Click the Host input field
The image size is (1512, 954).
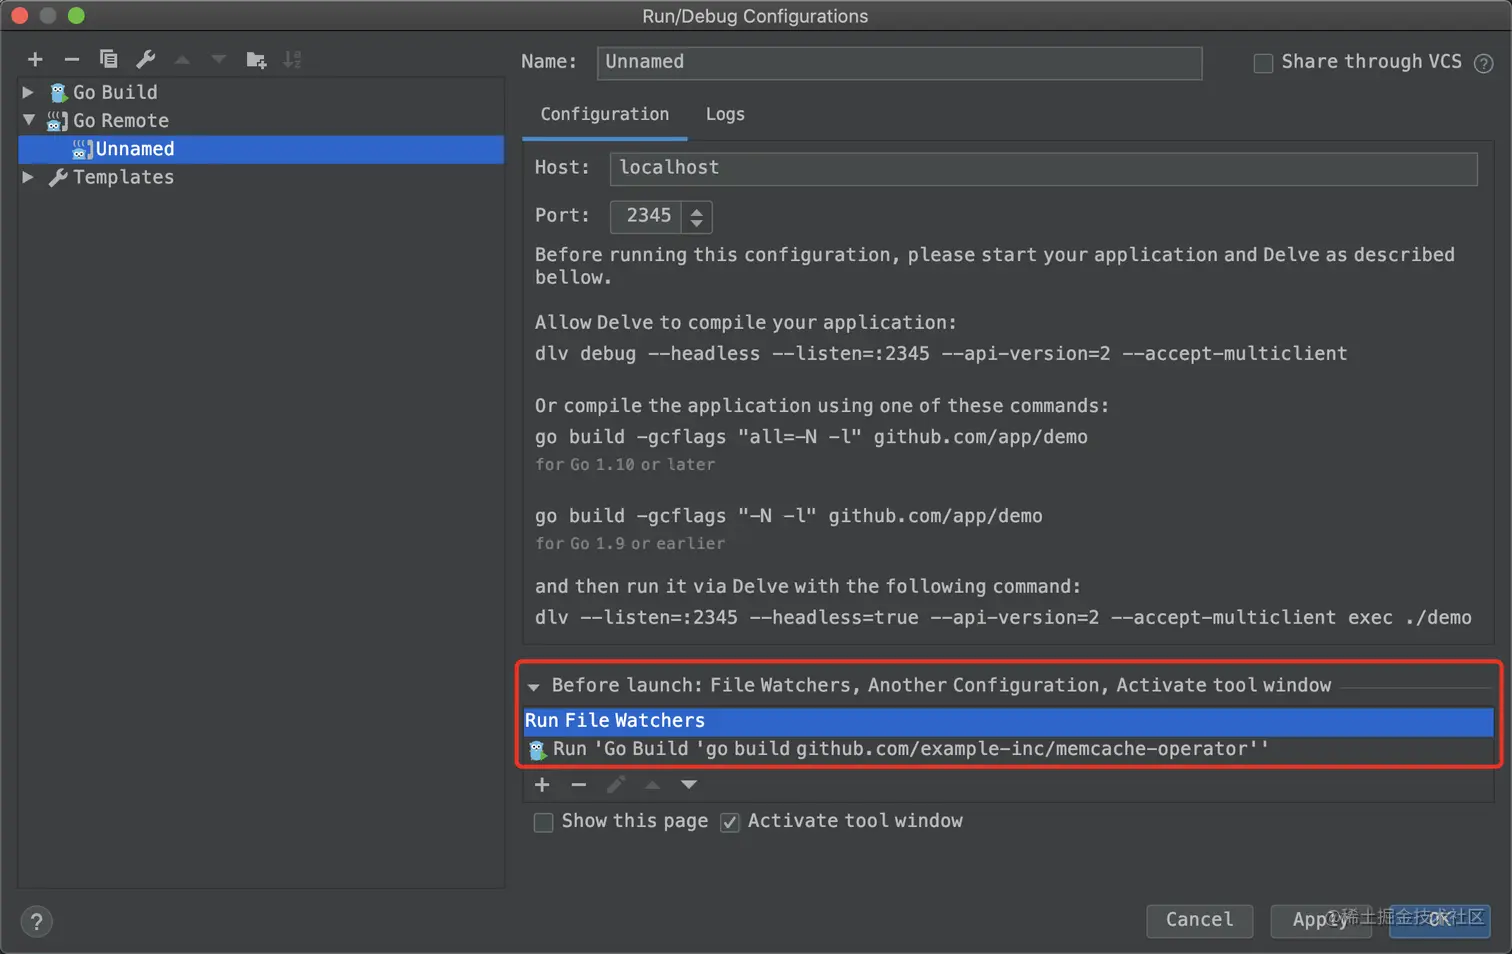1043,168
